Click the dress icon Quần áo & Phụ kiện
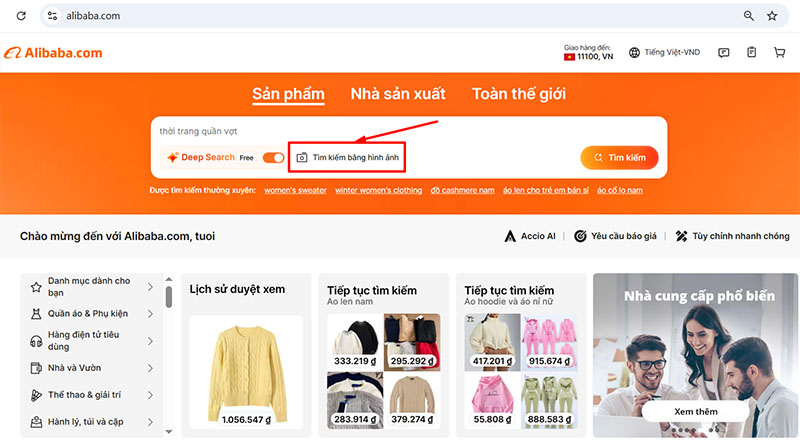The width and height of the screenshot is (800, 443). 36,314
